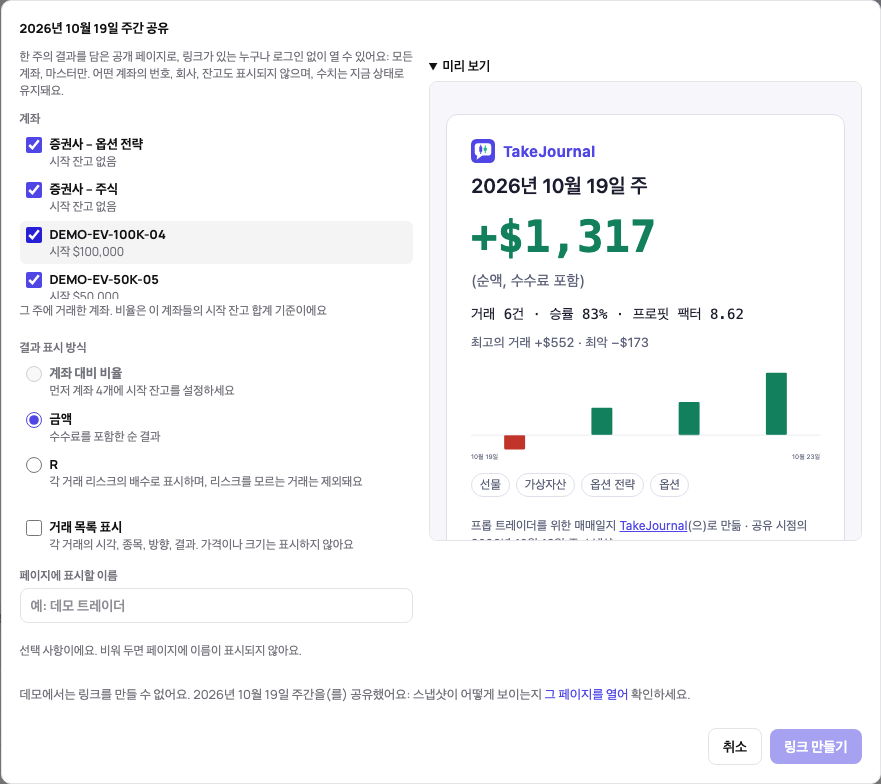Click the 10월 23일 chart axis label

point(806,457)
